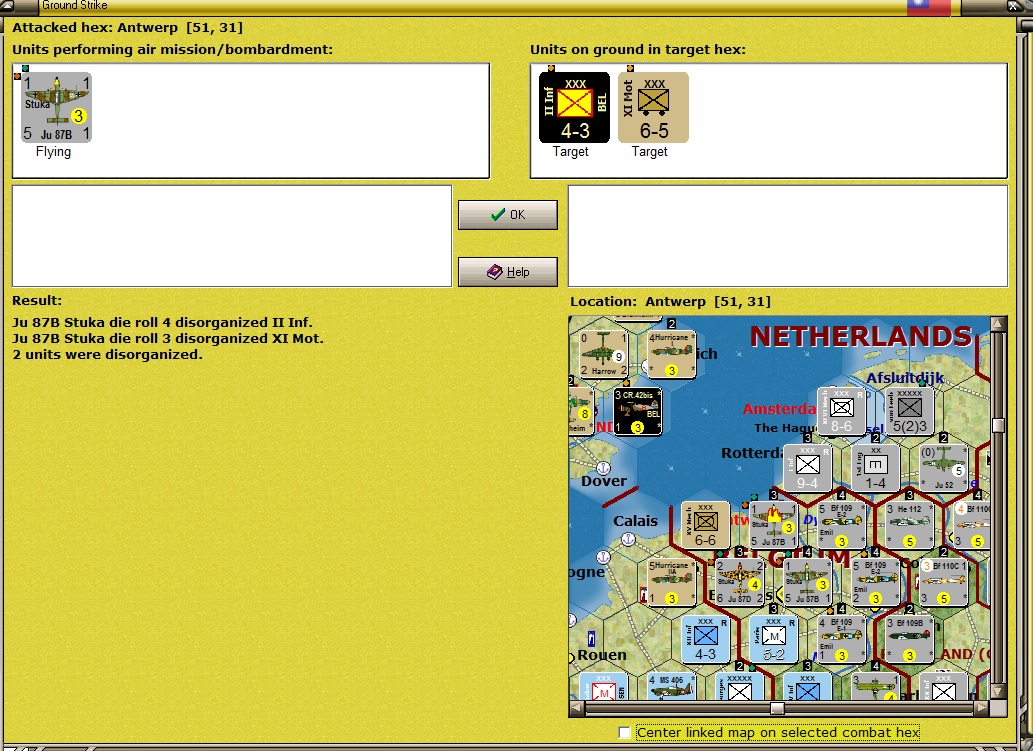Click the Bf 109 E-1 Emil counter

pyautogui.click(x=841, y=639)
